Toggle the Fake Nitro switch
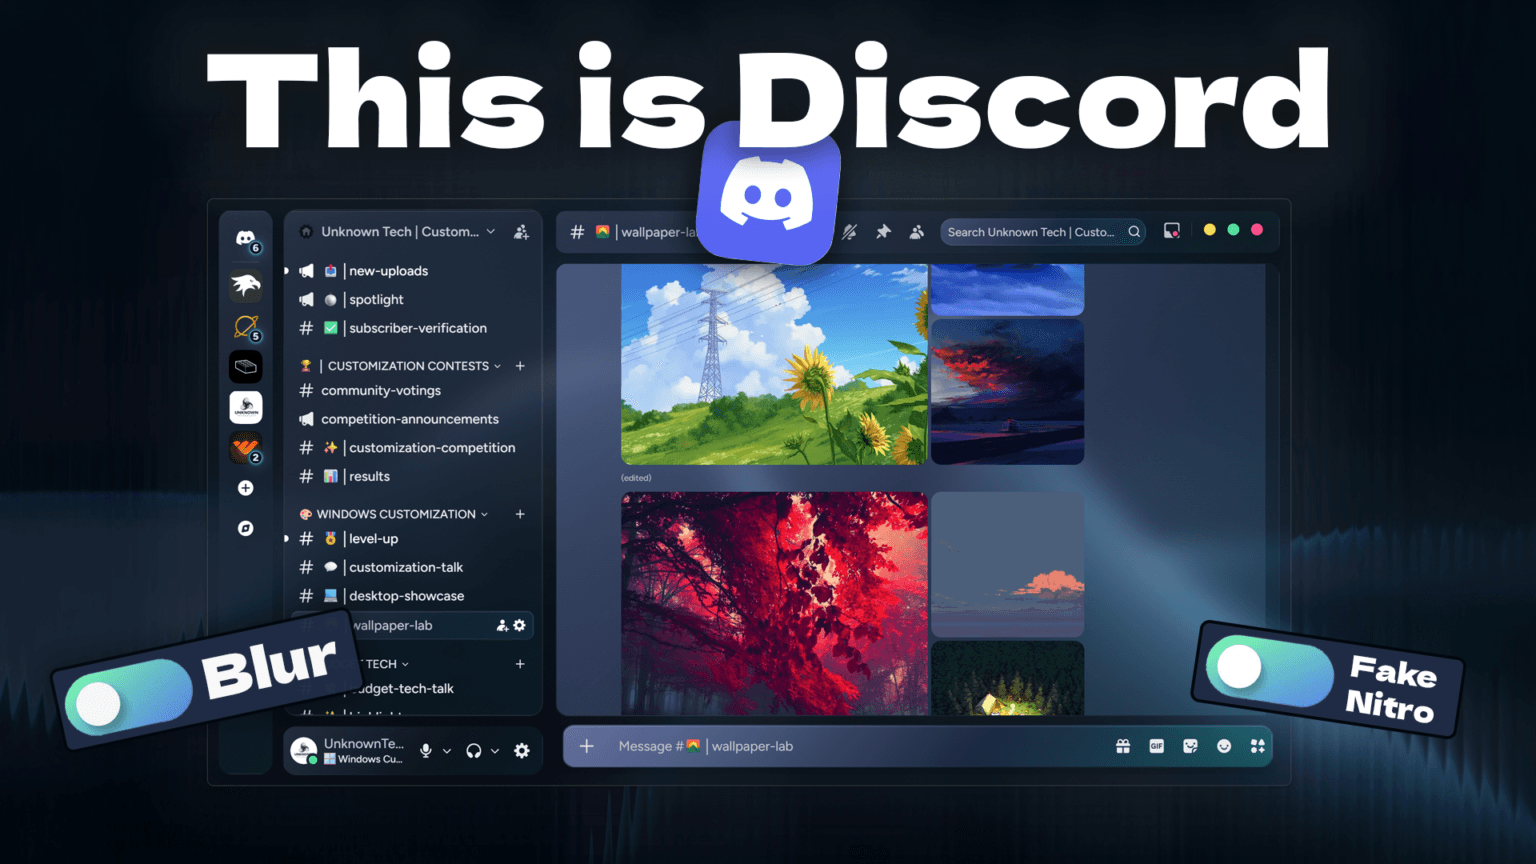Viewport: 1536px width, 864px height. point(1270,670)
